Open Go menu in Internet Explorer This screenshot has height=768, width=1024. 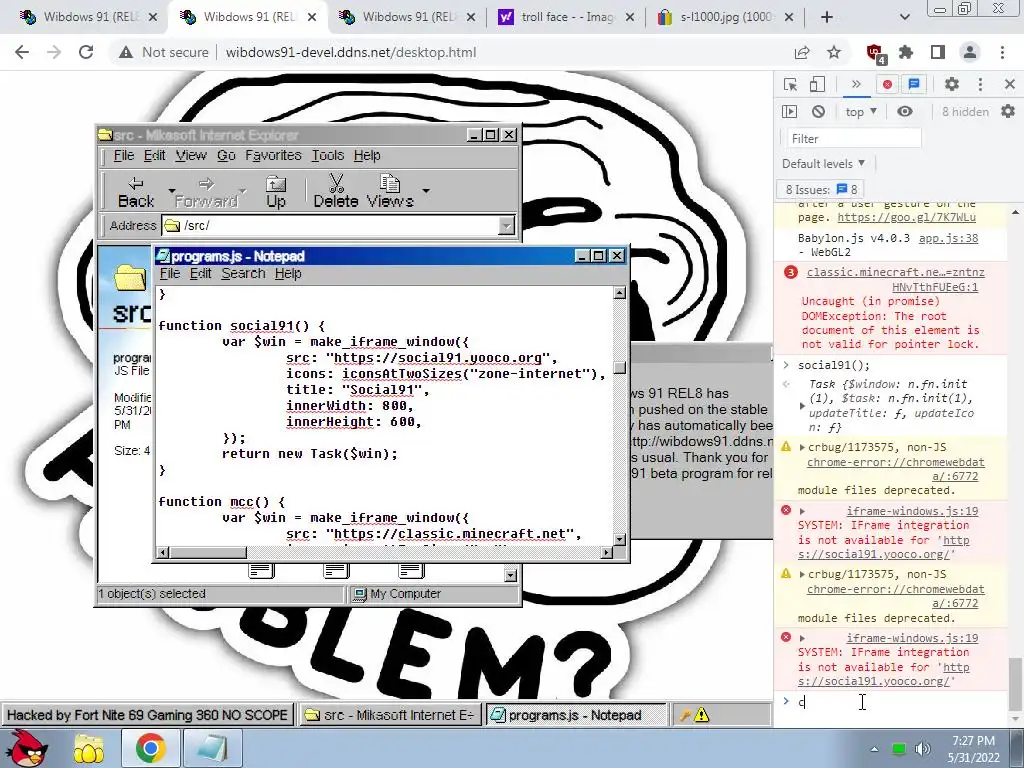coord(226,155)
